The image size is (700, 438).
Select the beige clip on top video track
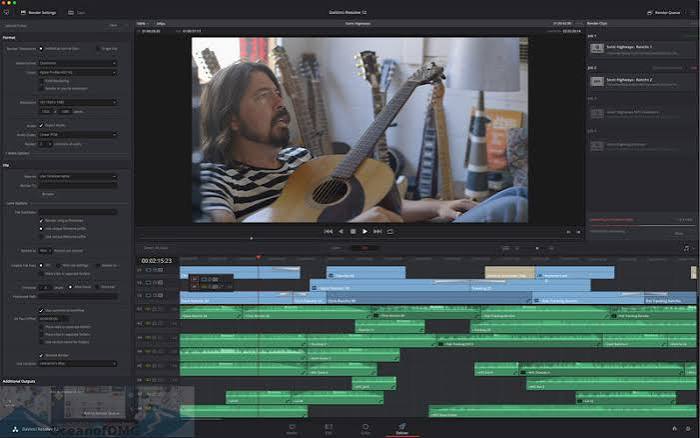tap(510, 272)
